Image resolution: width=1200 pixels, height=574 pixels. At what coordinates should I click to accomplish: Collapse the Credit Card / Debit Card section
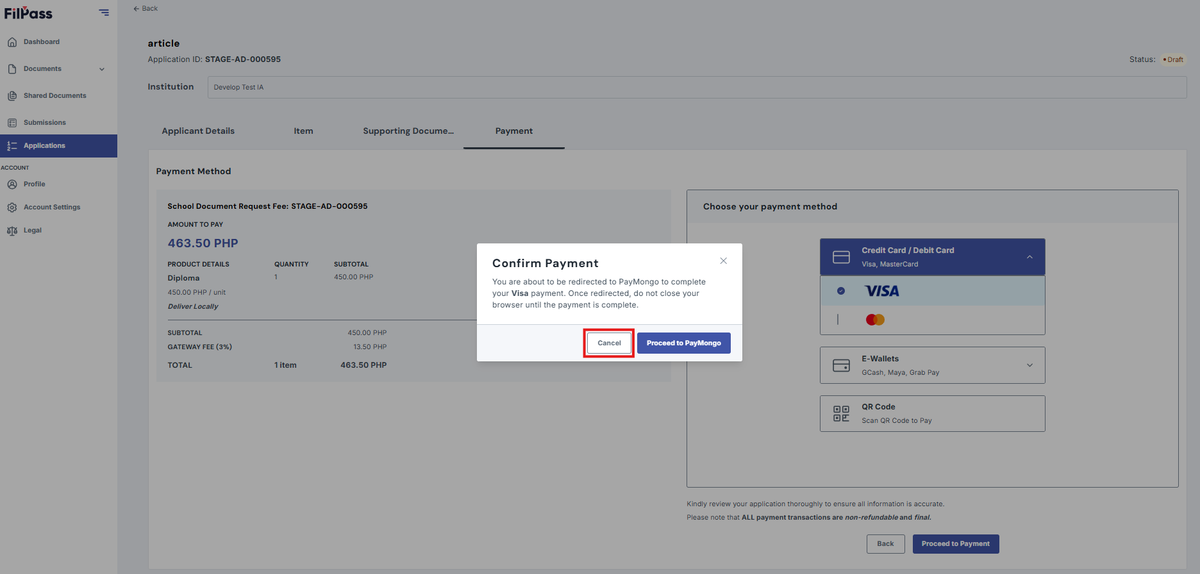(x=1030, y=257)
